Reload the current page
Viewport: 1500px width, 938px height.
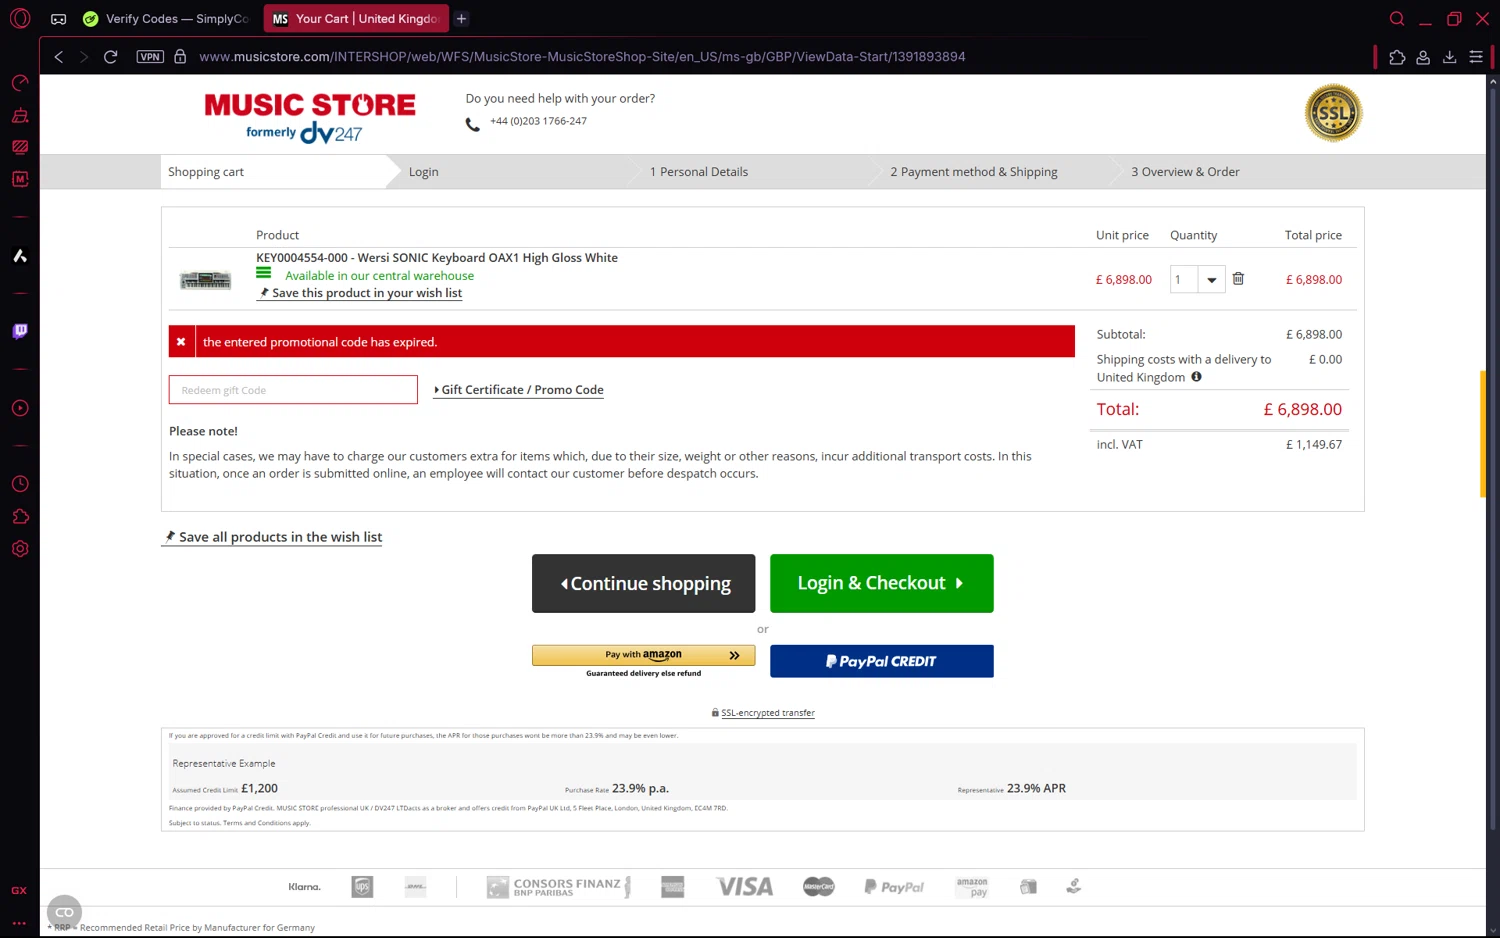[x=110, y=57]
